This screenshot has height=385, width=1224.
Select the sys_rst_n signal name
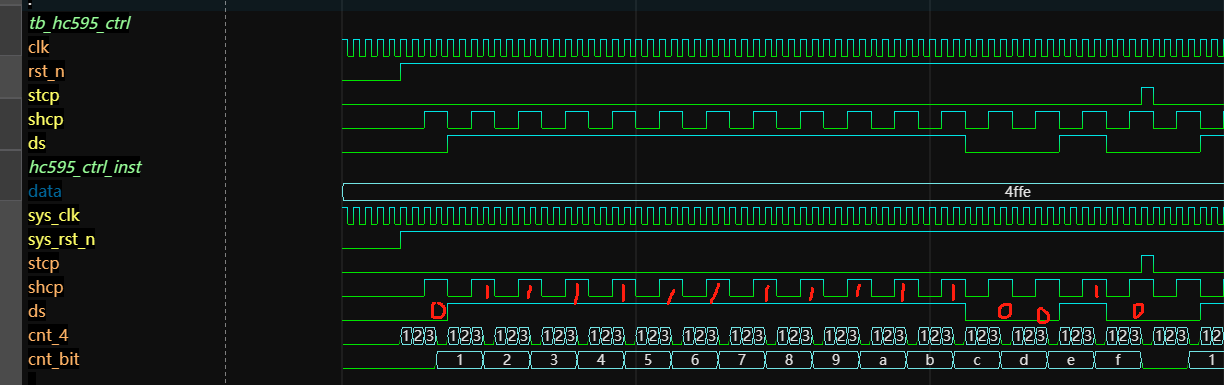(62, 239)
